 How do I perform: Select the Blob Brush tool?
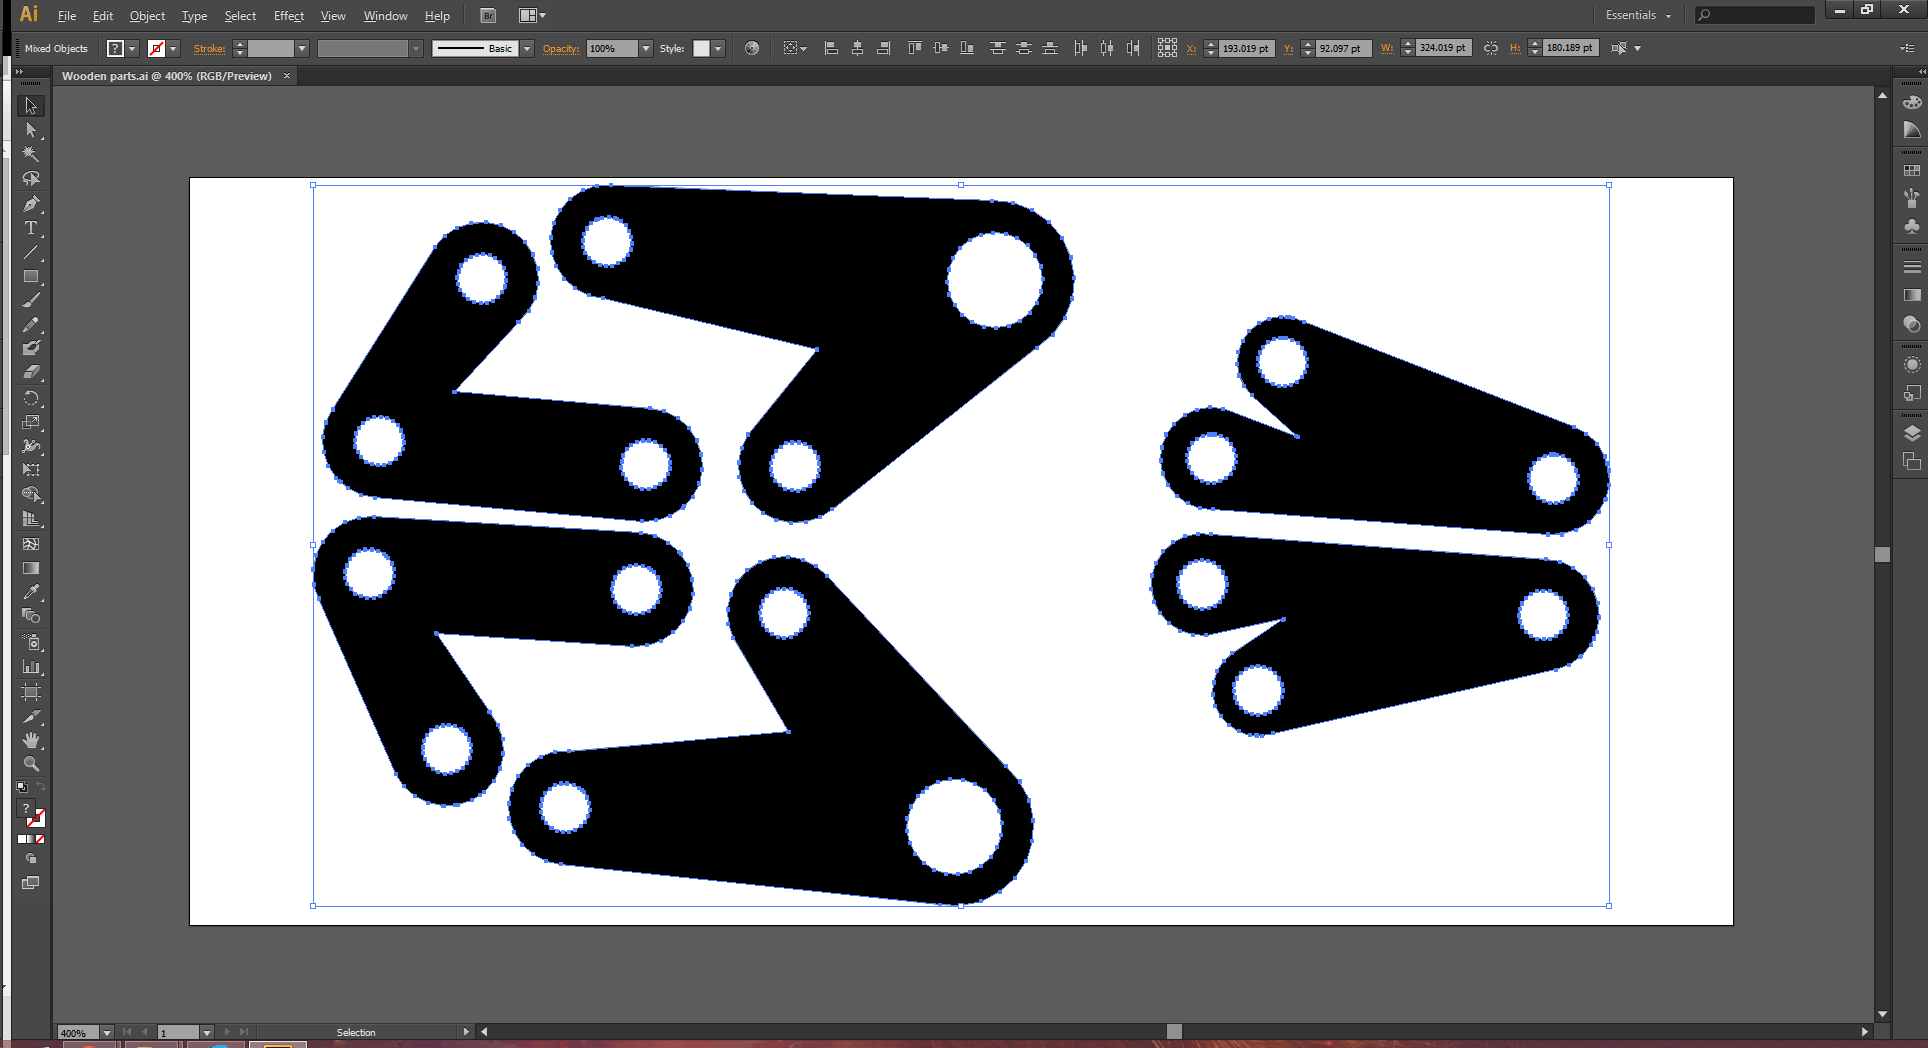(x=31, y=348)
